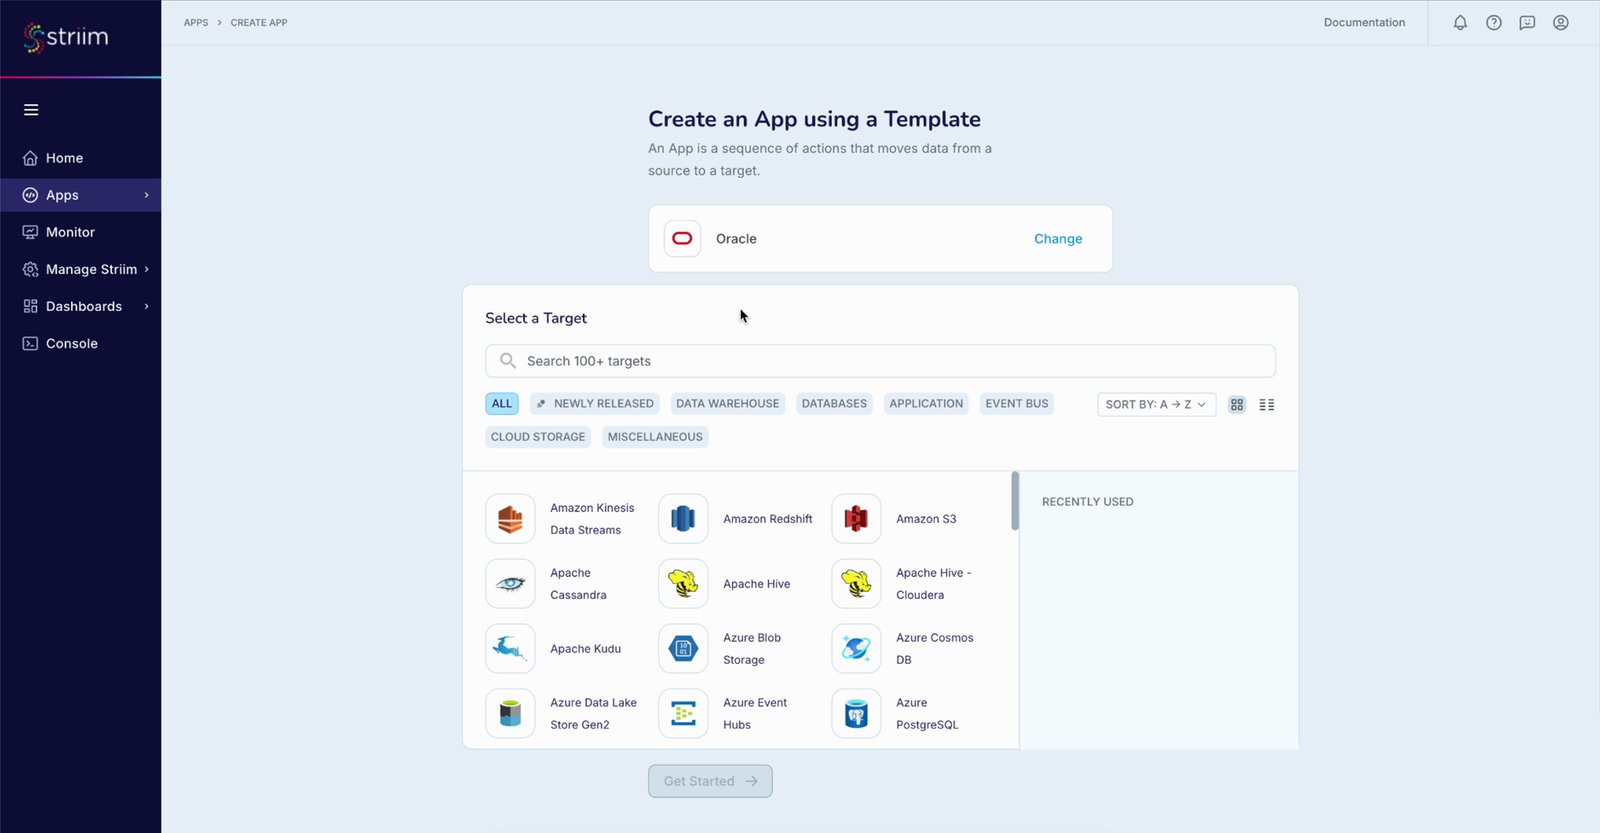Viewport: 1600px width, 833px height.
Task: Open the notifications bell icon
Action: click(1460, 23)
